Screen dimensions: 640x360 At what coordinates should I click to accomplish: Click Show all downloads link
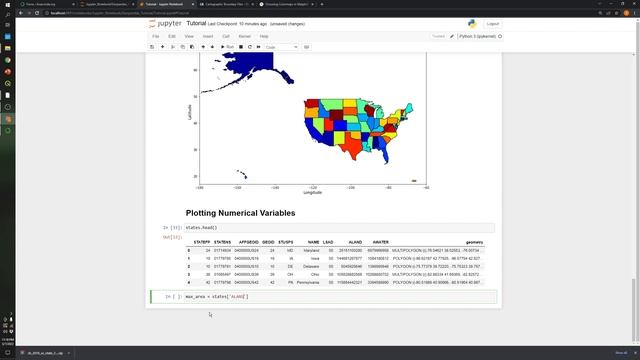coord(621,353)
